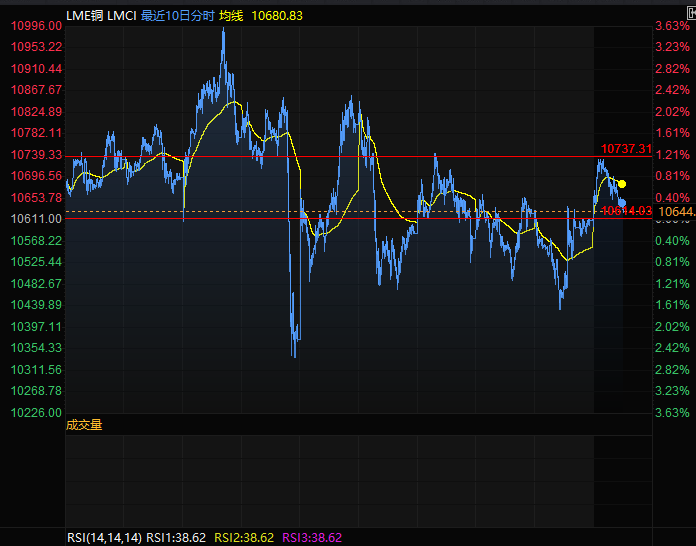Viewport: 696px width, 546px height.
Task: Click the yellow RSI2:38.62 value
Action: [x=244, y=538]
